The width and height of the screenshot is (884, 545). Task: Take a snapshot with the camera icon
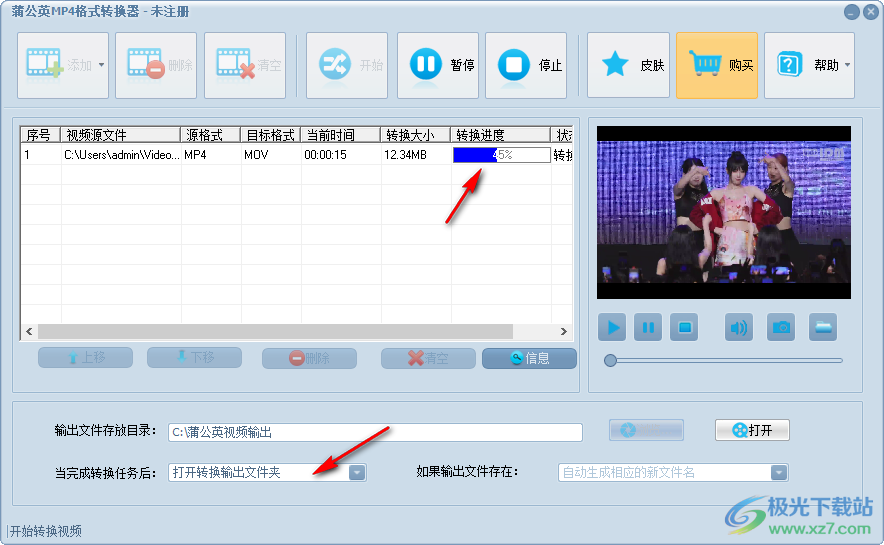[x=781, y=327]
